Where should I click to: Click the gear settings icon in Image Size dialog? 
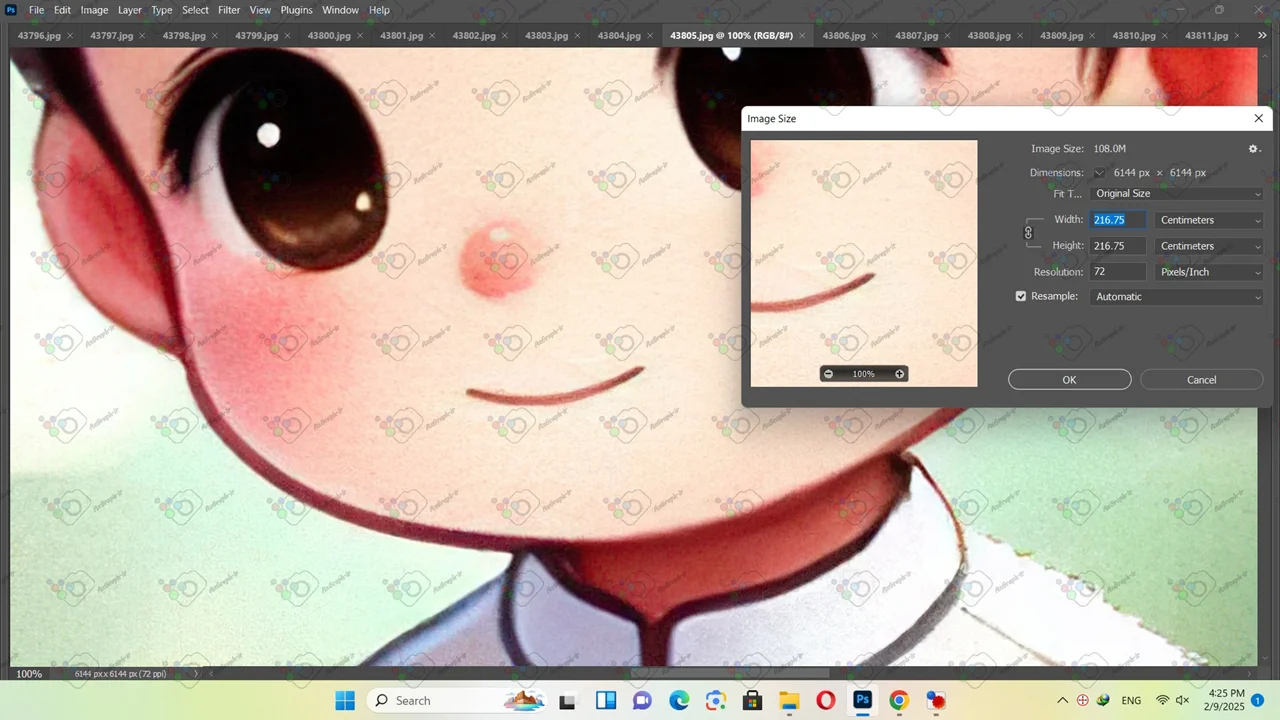point(1253,149)
